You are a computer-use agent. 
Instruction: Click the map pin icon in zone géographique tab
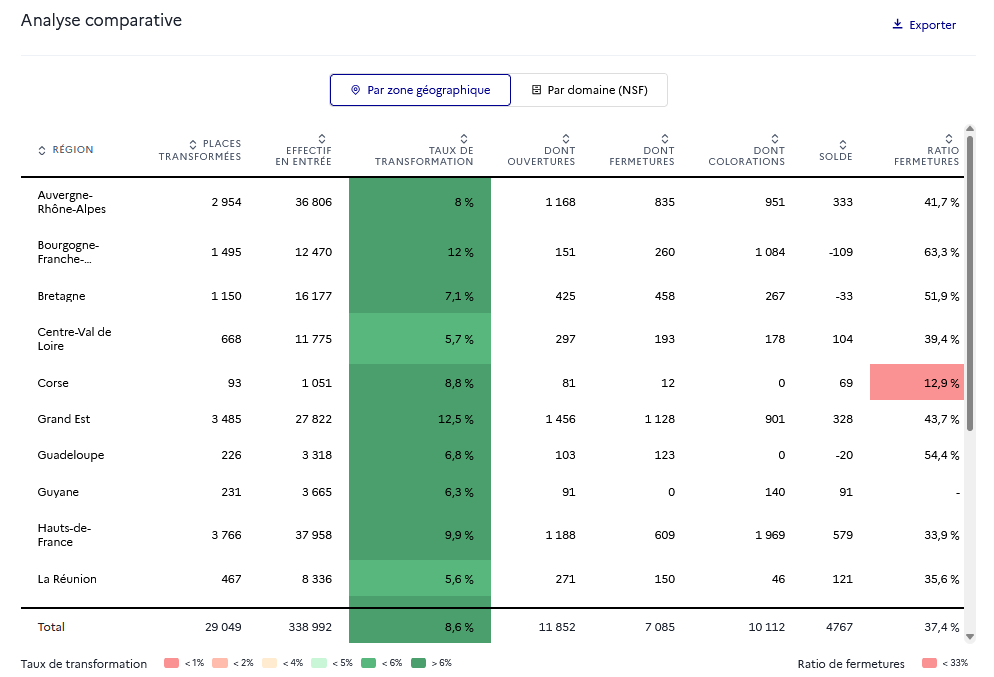point(356,90)
